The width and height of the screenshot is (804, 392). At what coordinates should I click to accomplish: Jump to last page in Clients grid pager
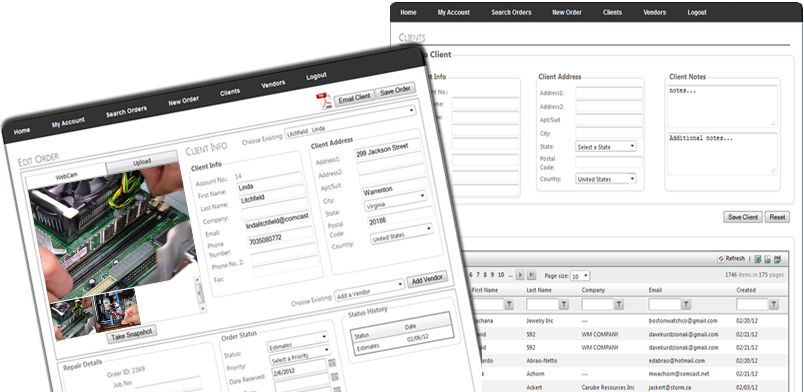(531, 276)
